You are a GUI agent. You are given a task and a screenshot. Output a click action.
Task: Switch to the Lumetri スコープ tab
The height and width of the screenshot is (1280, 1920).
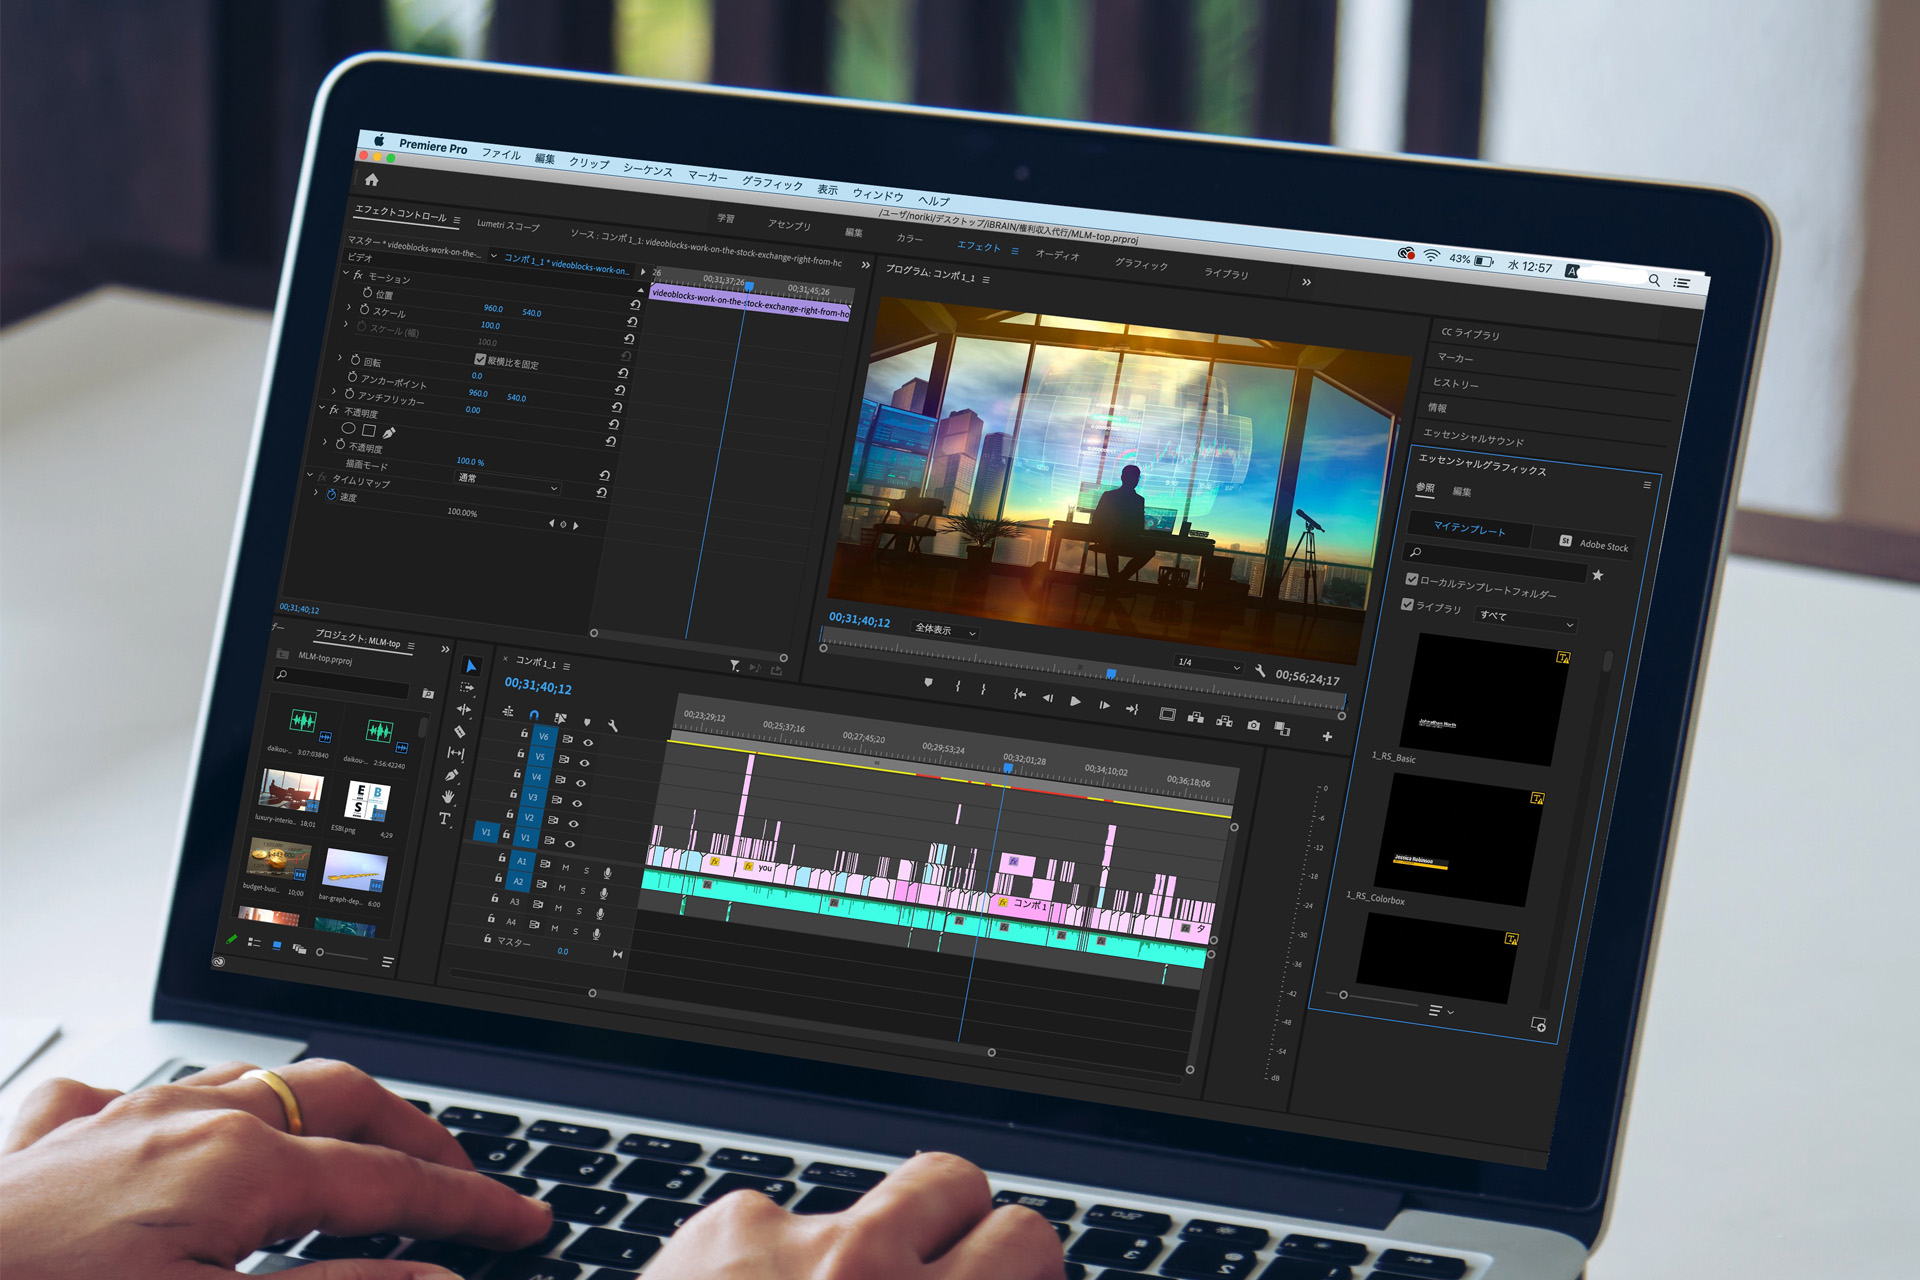[x=507, y=225]
